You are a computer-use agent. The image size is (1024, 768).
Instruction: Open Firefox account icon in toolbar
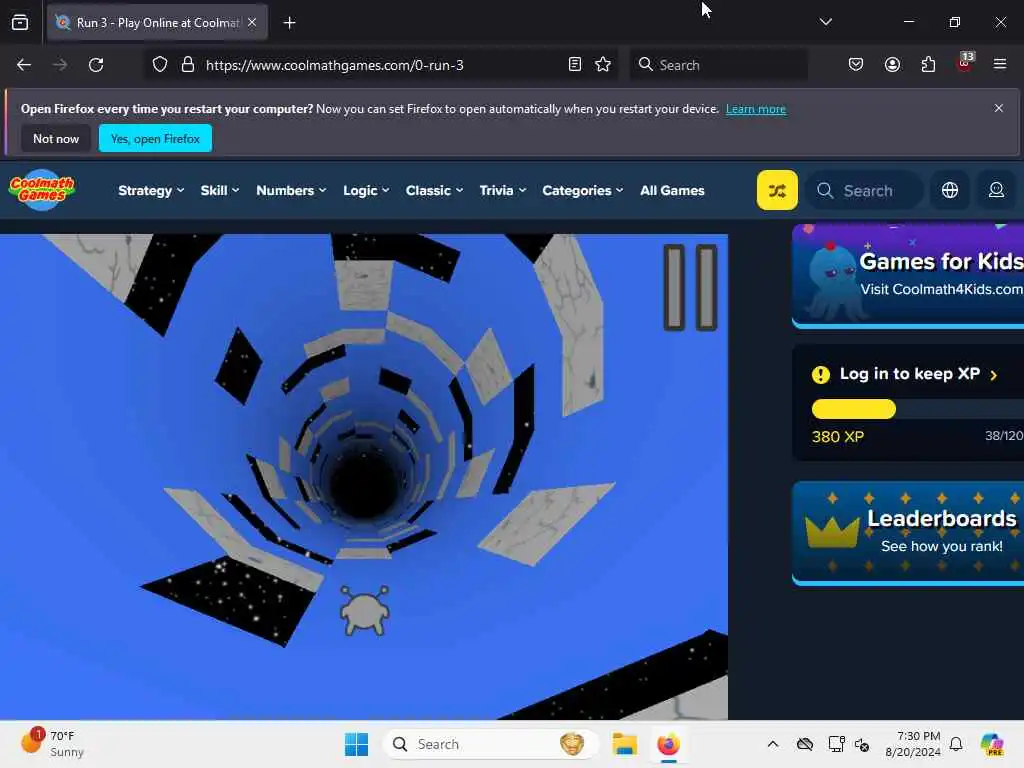point(892,65)
